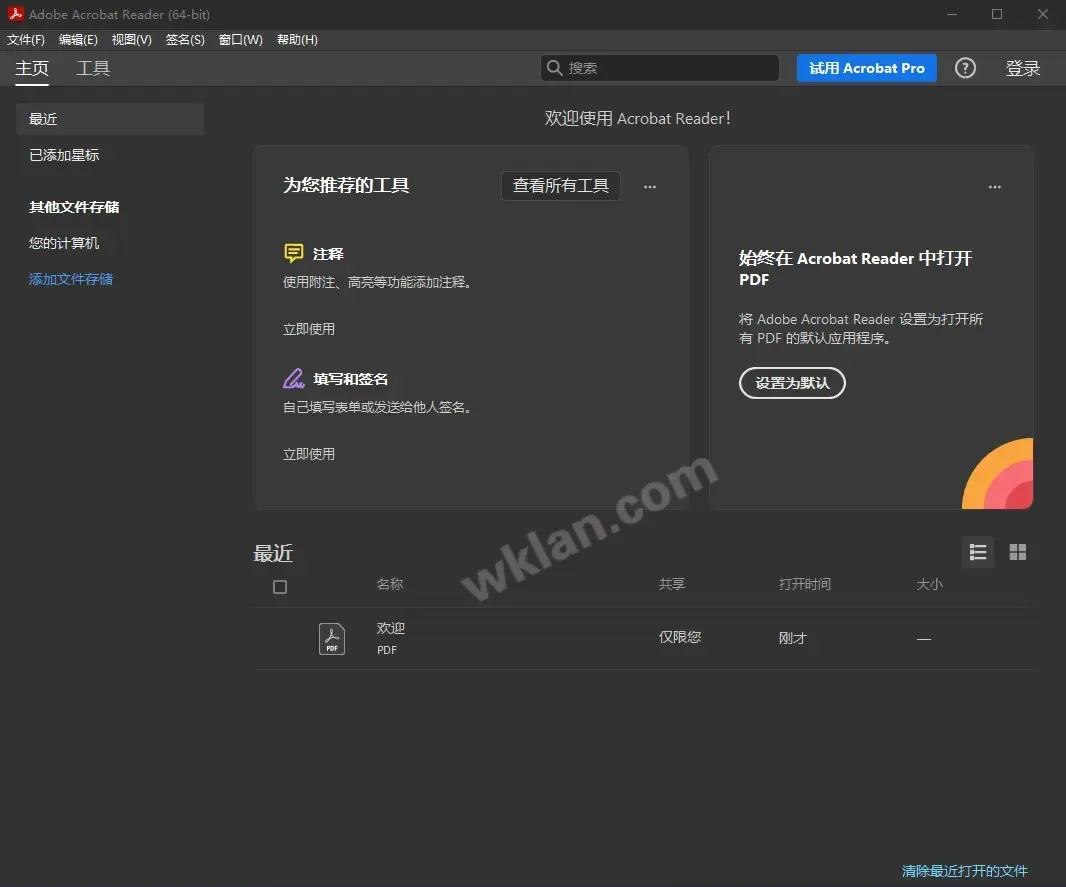Click the 试用 Acrobat Pro button
The image size is (1066, 887).
tap(867, 68)
